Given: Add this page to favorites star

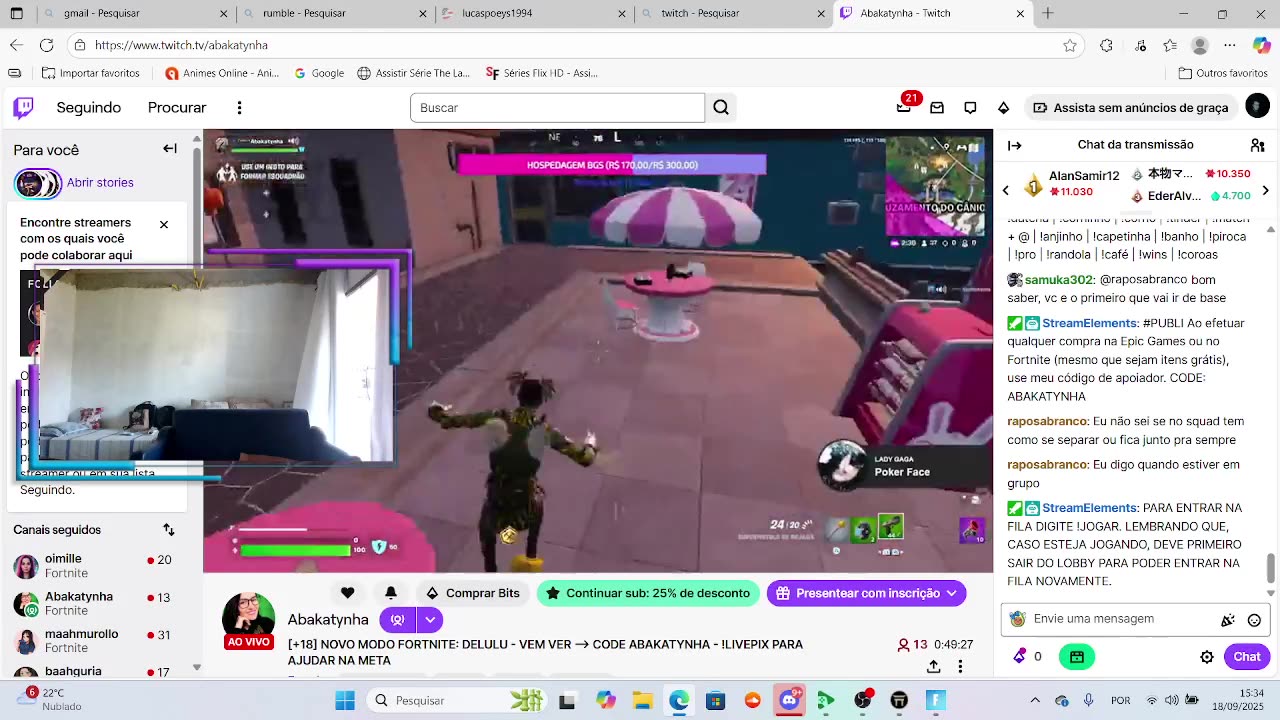Looking at the screenshot, I should coord(1070,45).
